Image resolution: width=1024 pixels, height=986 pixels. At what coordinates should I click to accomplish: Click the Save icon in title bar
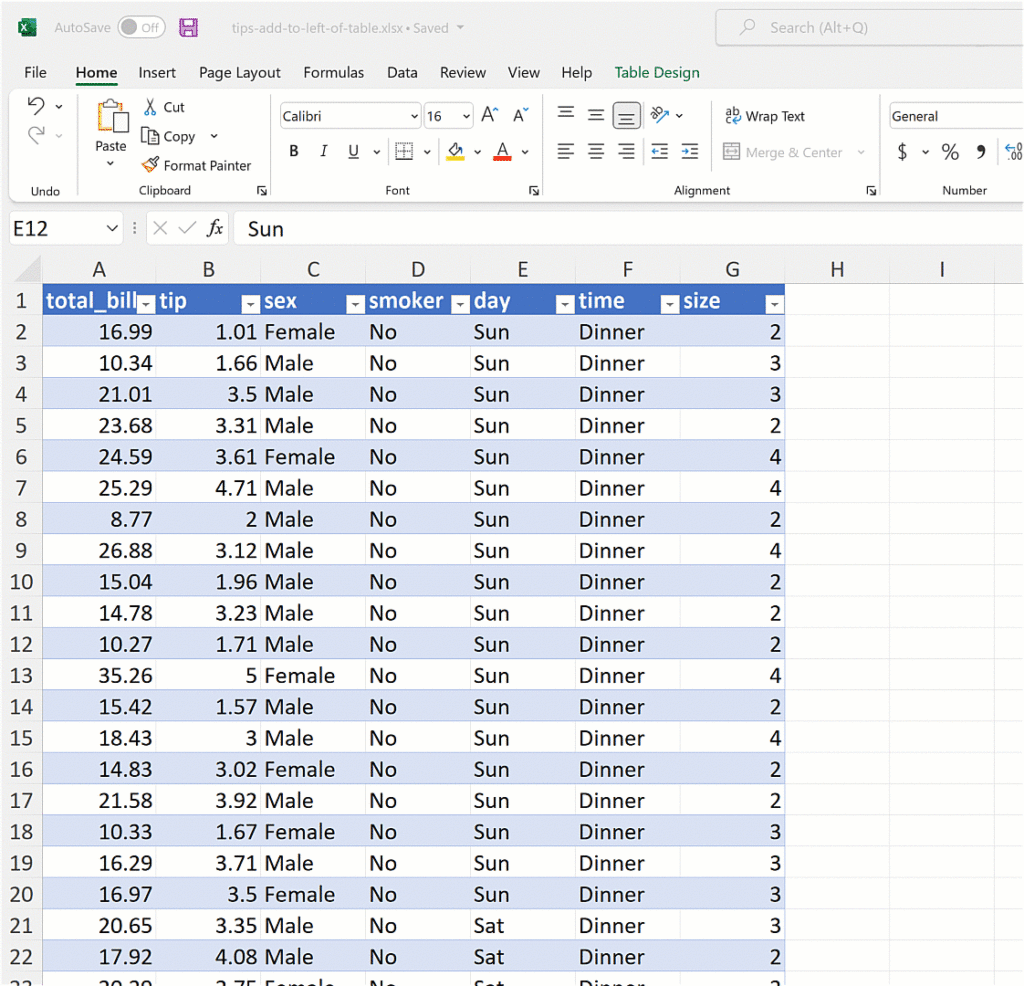[x=188, y=28]
